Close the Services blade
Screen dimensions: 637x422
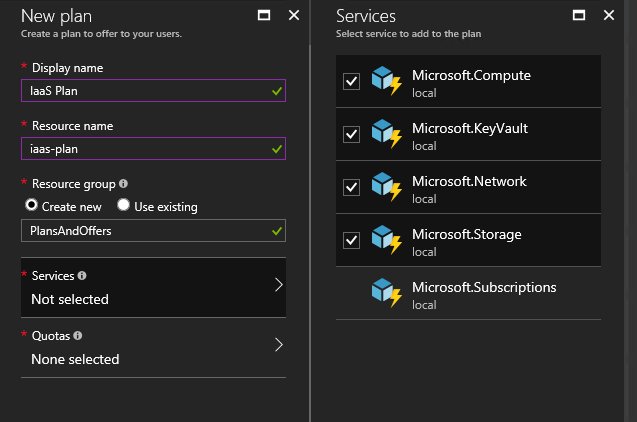point(609,15)
